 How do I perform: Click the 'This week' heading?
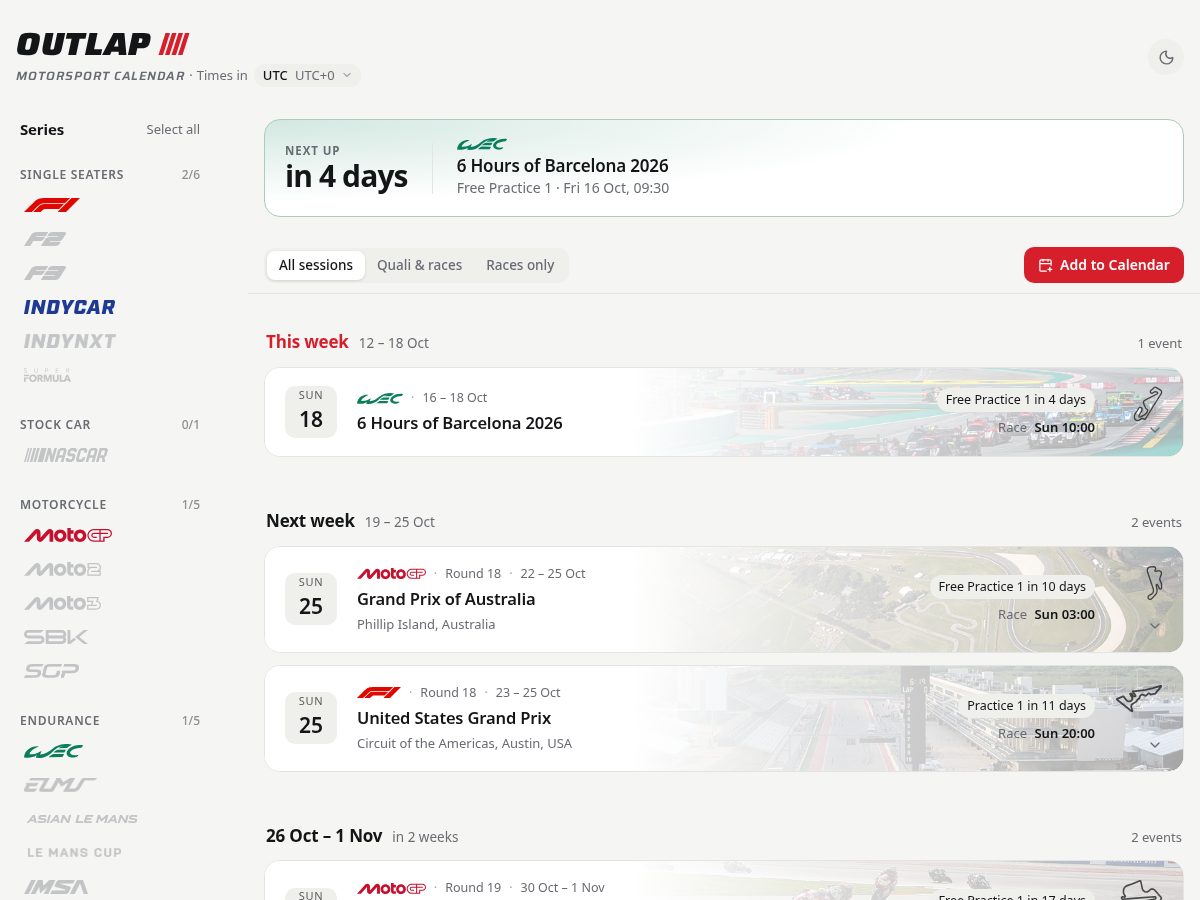pos(307,341)
